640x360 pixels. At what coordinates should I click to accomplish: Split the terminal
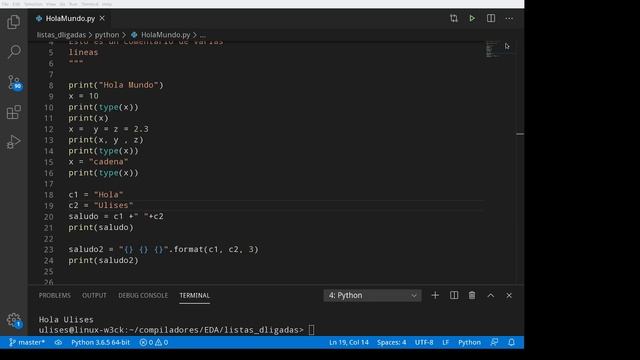point(454,295)
